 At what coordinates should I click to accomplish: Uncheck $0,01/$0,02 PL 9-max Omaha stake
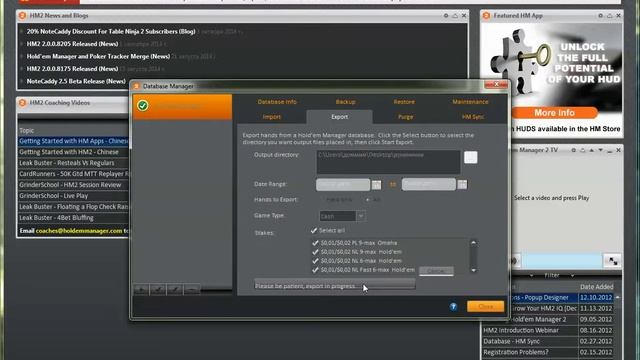click(315, 243)
